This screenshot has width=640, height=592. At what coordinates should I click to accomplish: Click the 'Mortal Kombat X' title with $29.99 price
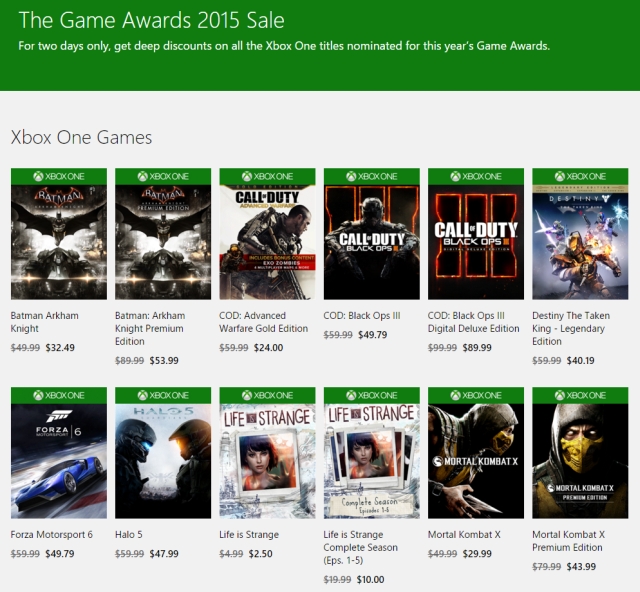pyautogui.click(x=464, y=534)
